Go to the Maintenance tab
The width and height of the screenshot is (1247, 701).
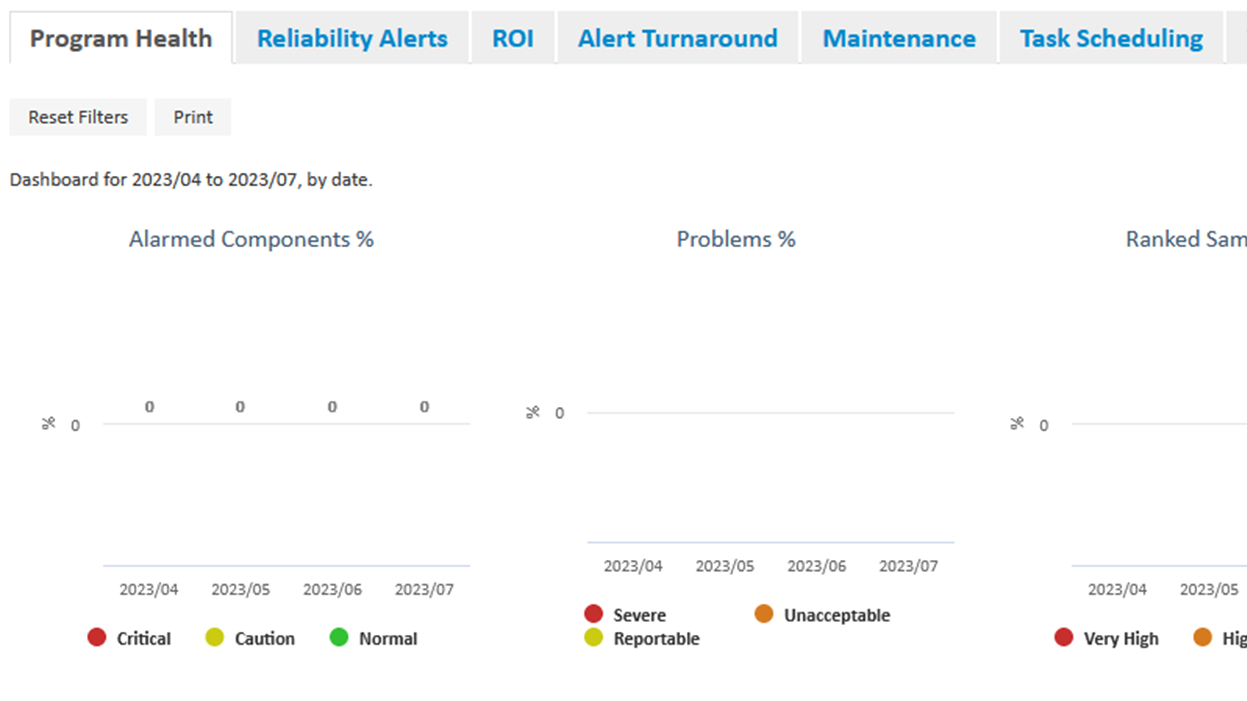pos(898,39)
